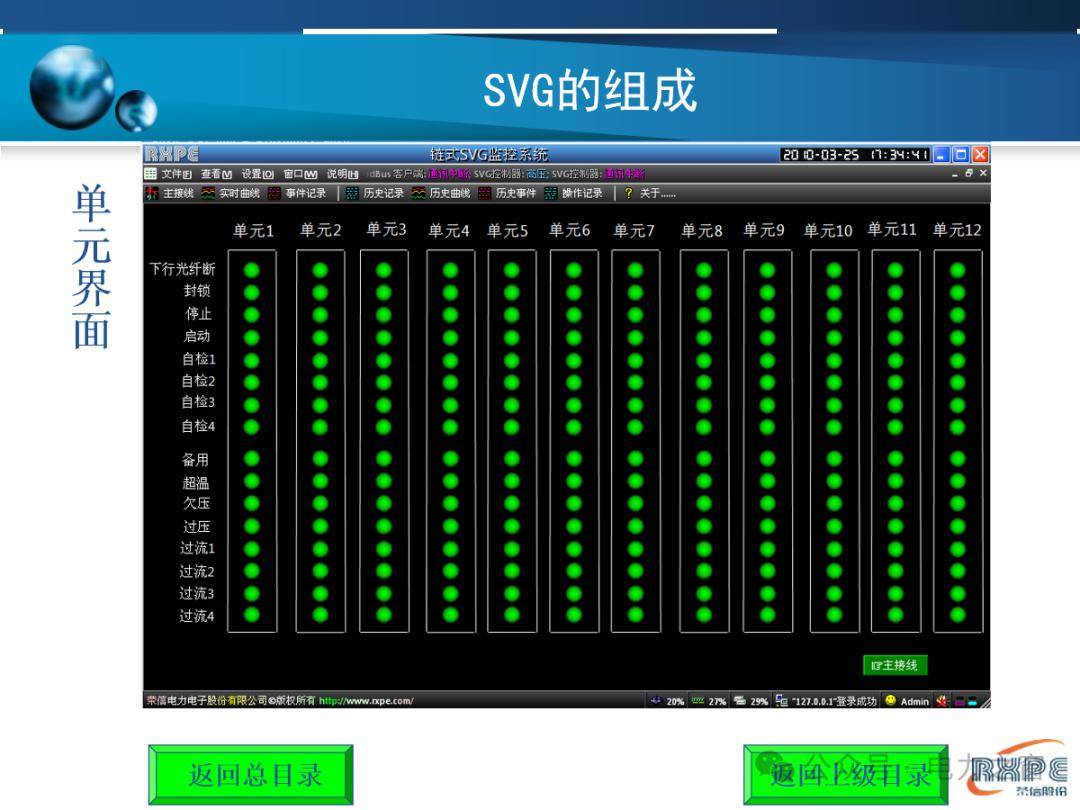Click the 返回总目录 button
1080x810 pixels.
click(251, 775)
